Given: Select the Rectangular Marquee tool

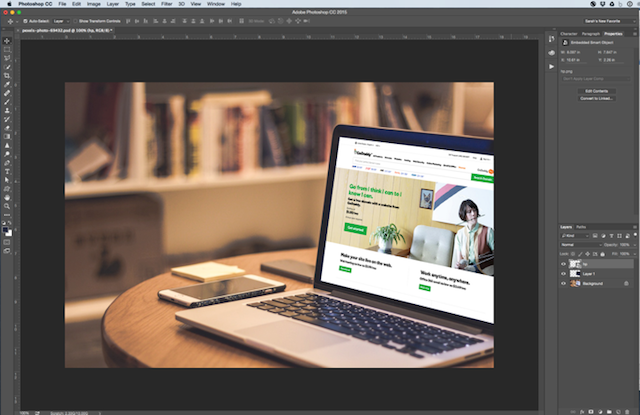Looking at the screenshot, I should [x=7, y=49].
